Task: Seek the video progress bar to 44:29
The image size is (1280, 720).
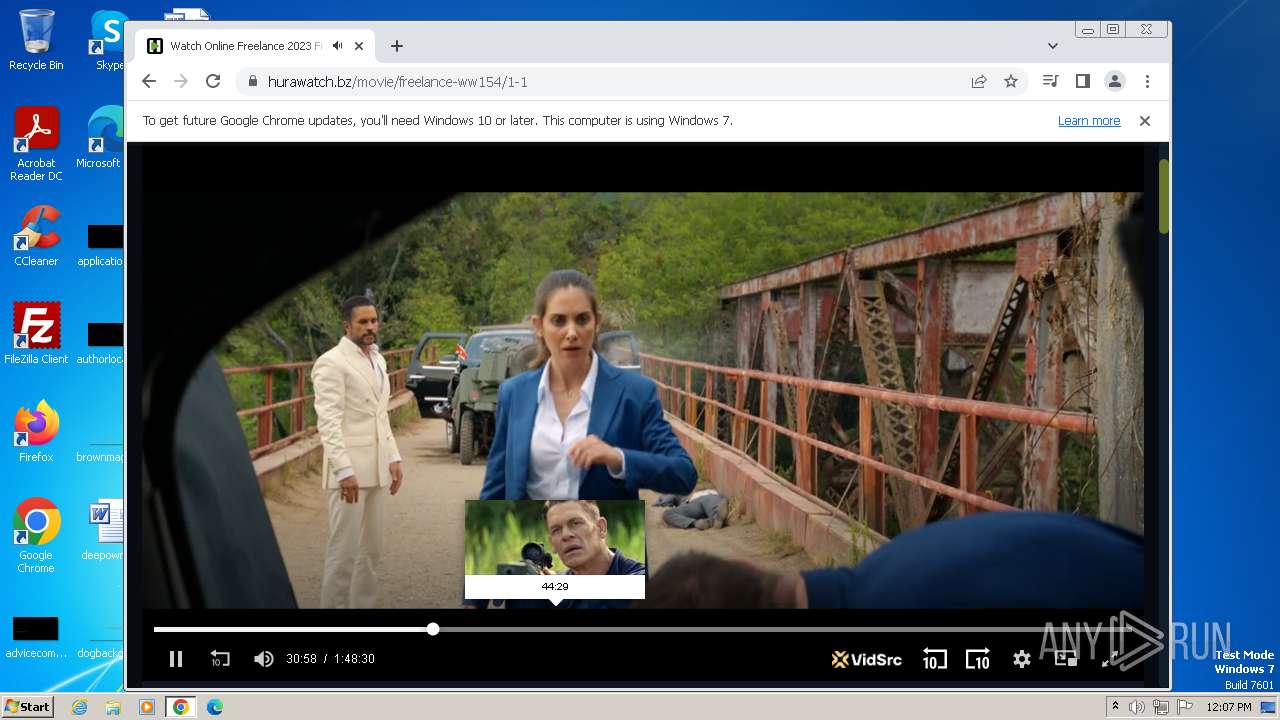Action: click(x=555, y=629)
